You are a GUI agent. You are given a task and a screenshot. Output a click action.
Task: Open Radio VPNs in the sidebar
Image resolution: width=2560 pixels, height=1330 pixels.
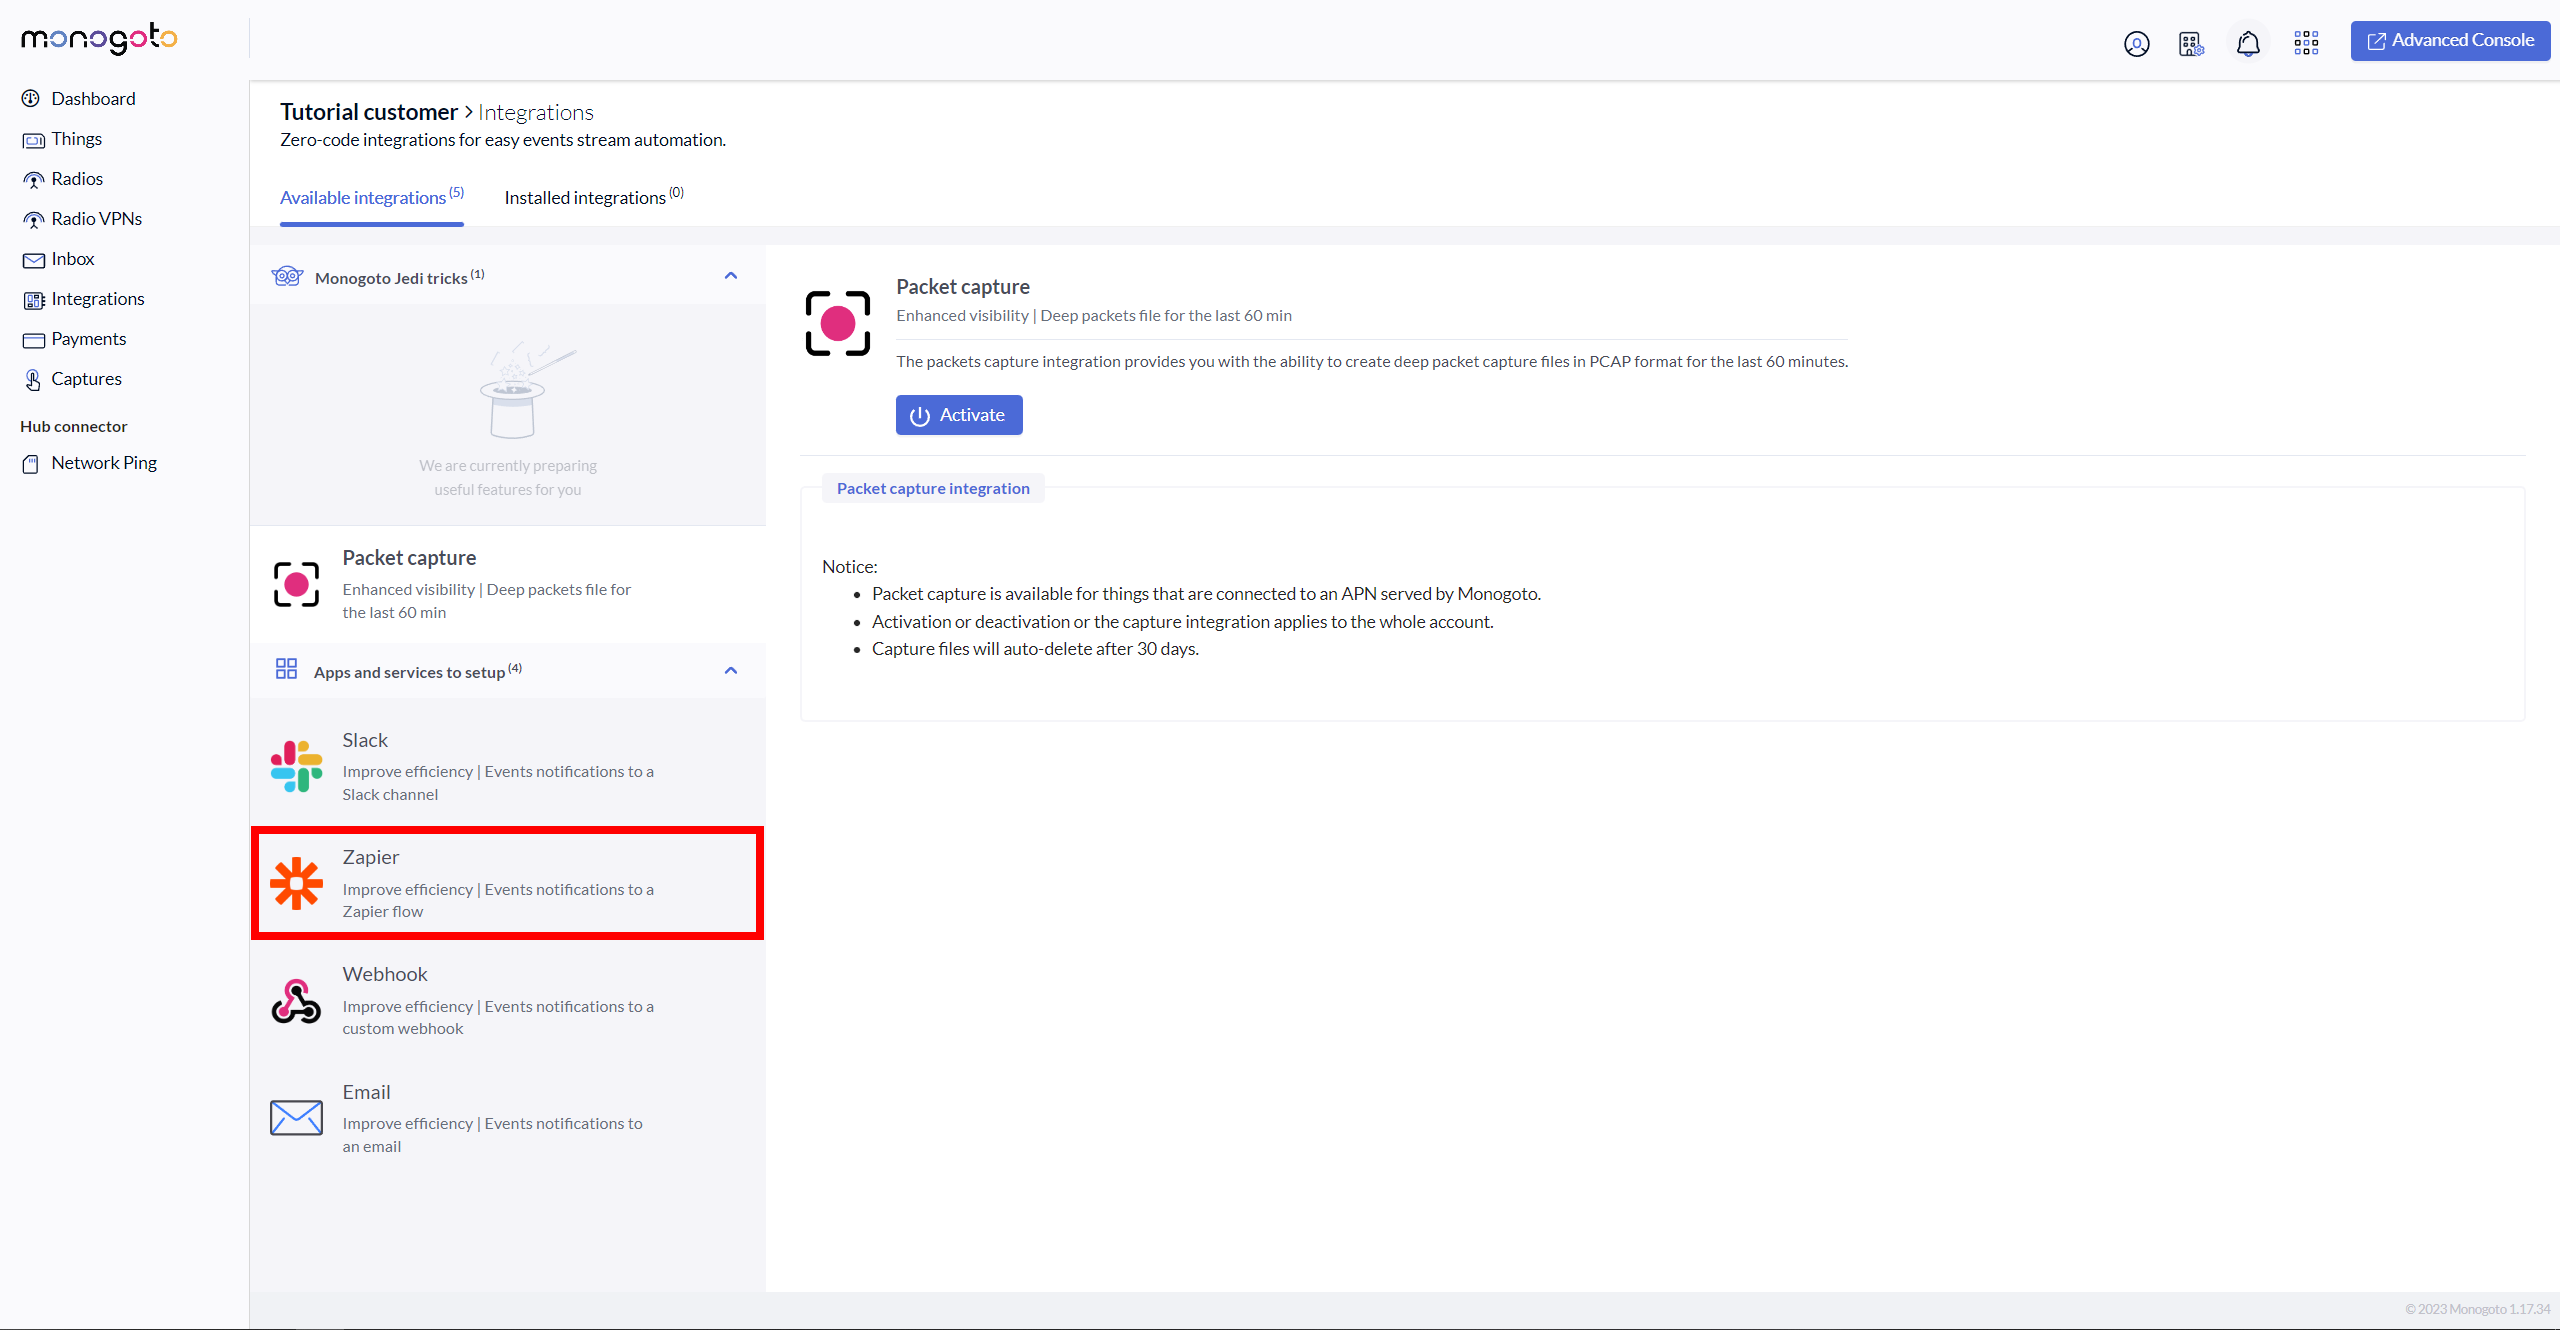(x=96, y=219)
